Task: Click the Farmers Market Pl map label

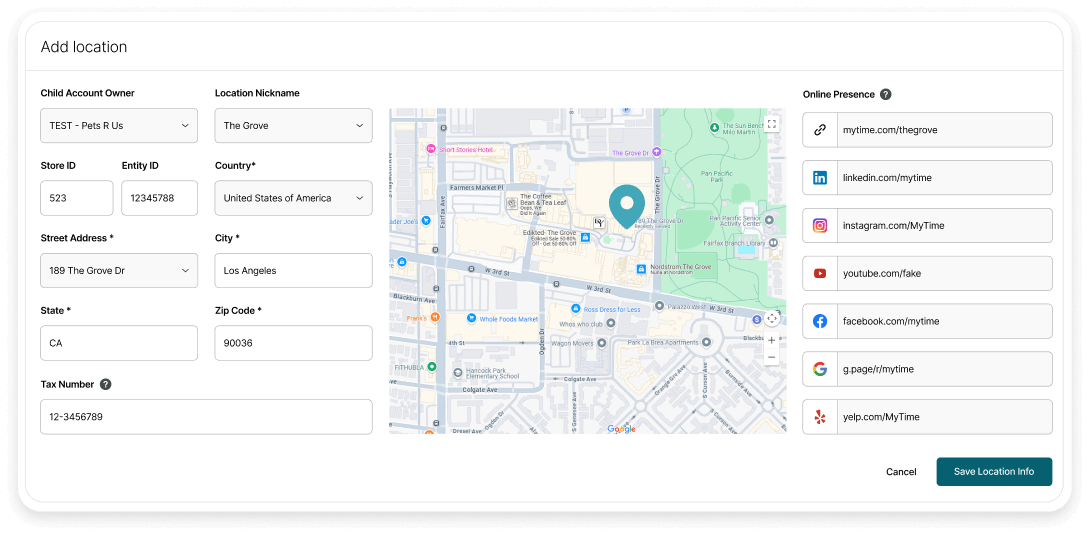Action: click(x=475, y=188)
